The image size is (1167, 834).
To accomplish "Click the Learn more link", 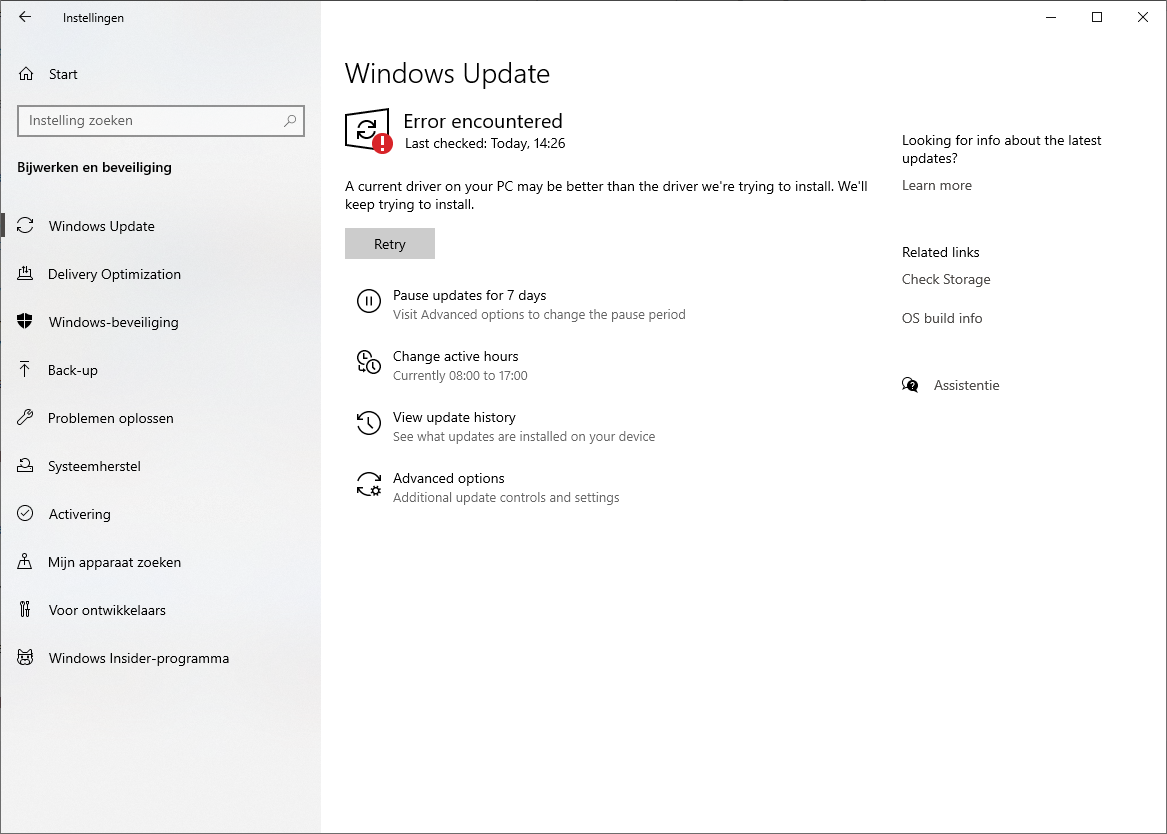I will (x=937, y=185).
